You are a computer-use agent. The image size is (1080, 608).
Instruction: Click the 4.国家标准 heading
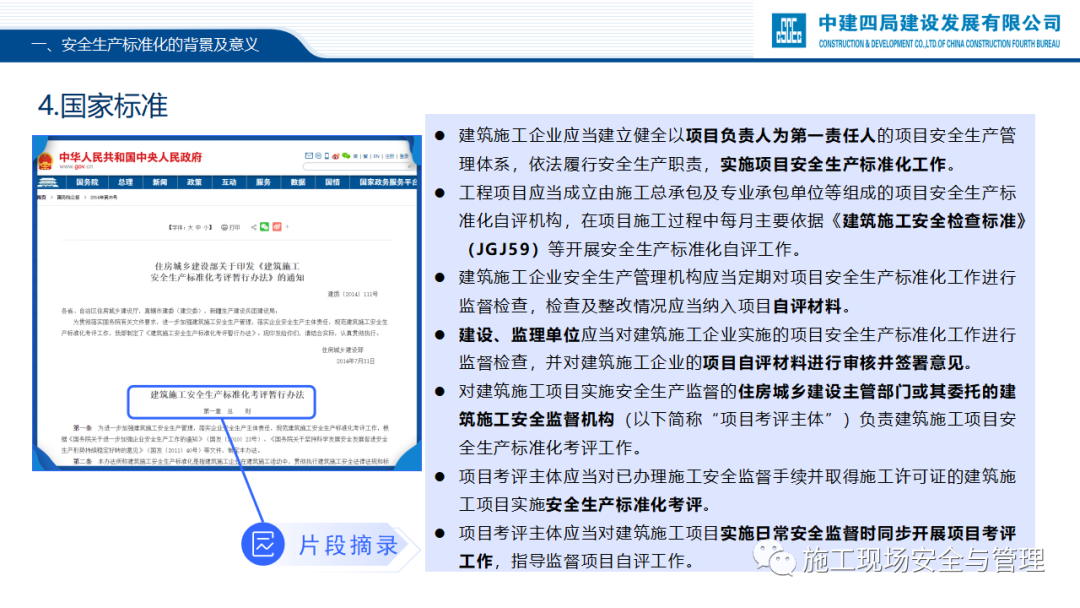[103, 105]
